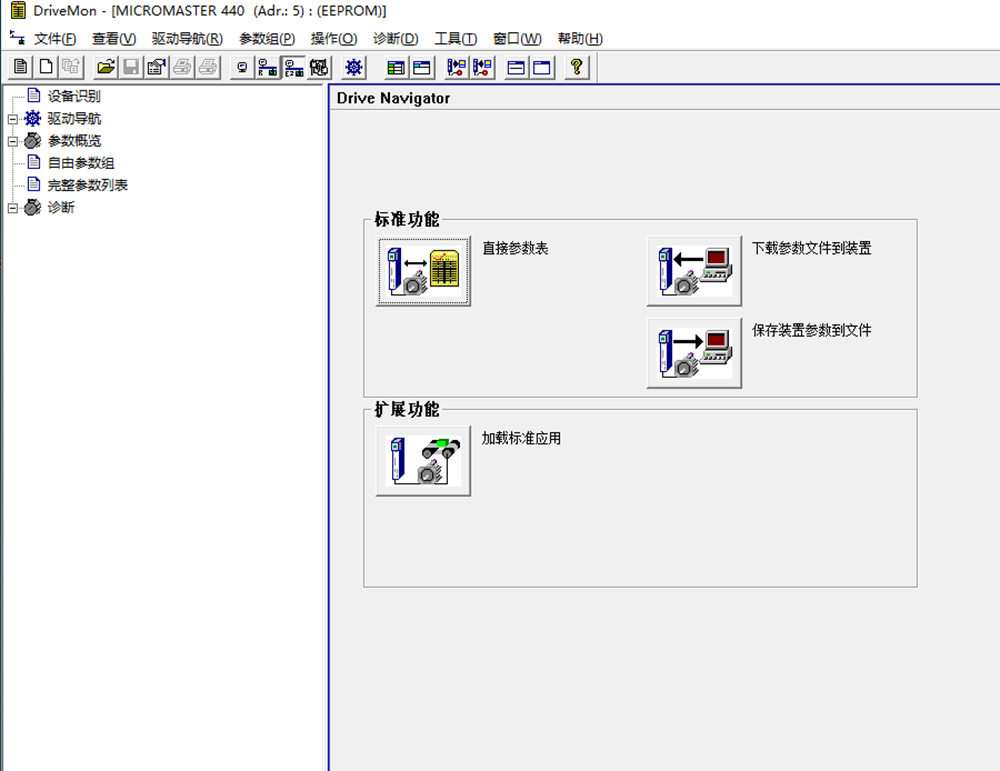Viewport: 1000px width, 771px height.
Task: Click the 保存装置参数到文件 save icon button
Action: [694, 353]
